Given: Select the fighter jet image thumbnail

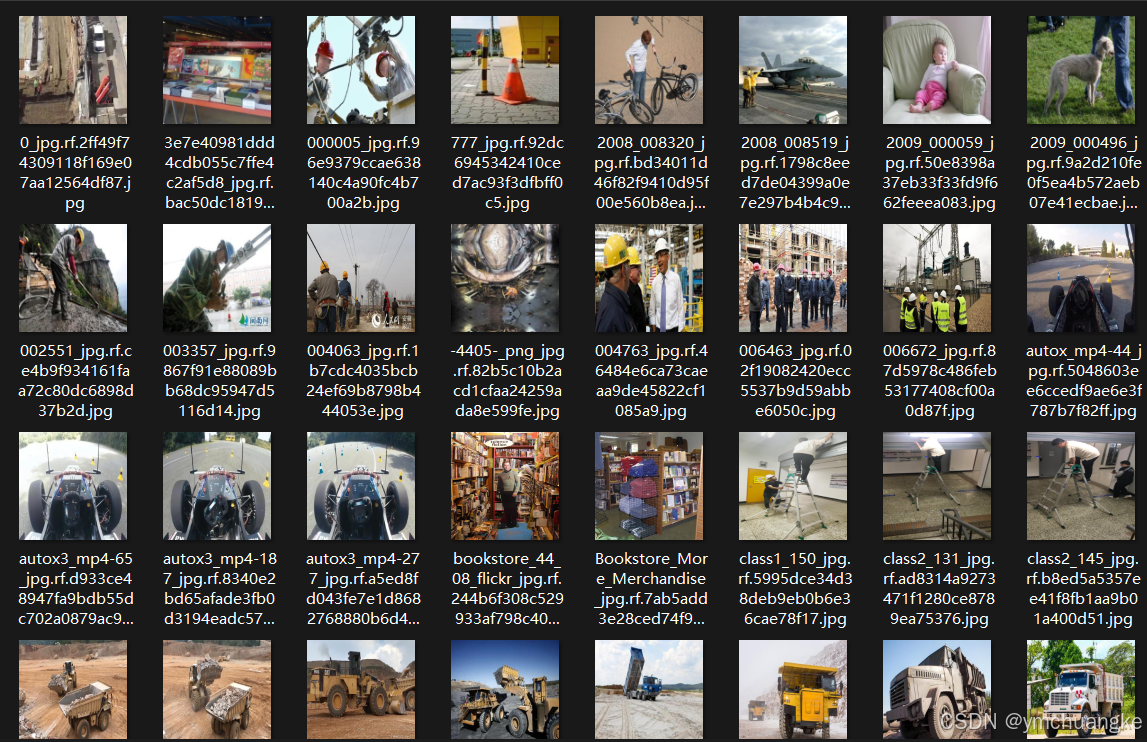Looking at the screenshot, I should pyautogui.click(x=793, y=70).
